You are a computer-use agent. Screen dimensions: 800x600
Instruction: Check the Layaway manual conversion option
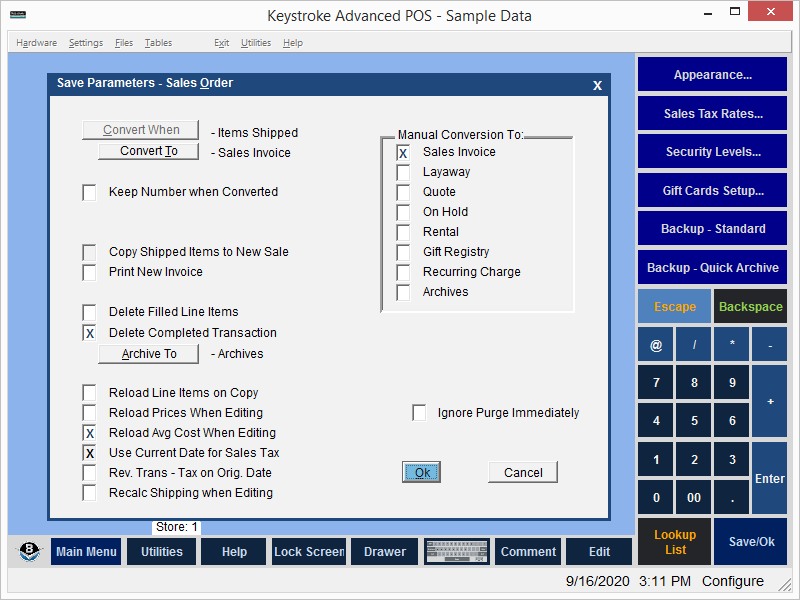403,172
